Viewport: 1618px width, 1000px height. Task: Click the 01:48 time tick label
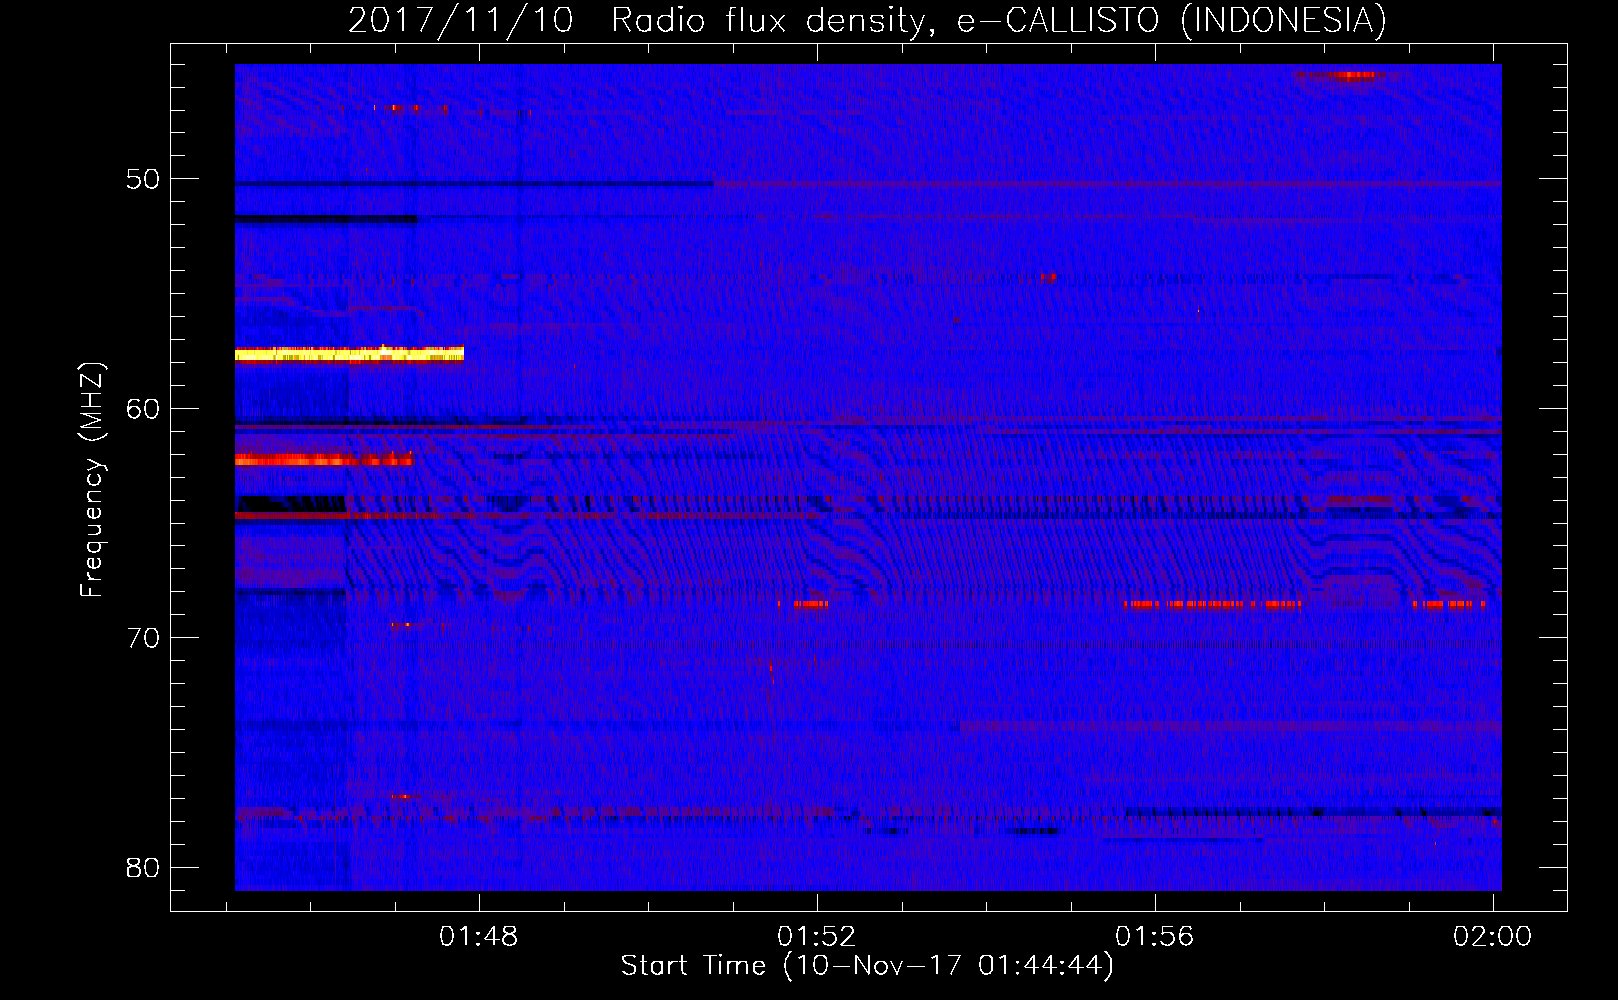pyautogui.click(x=479, y=936)
